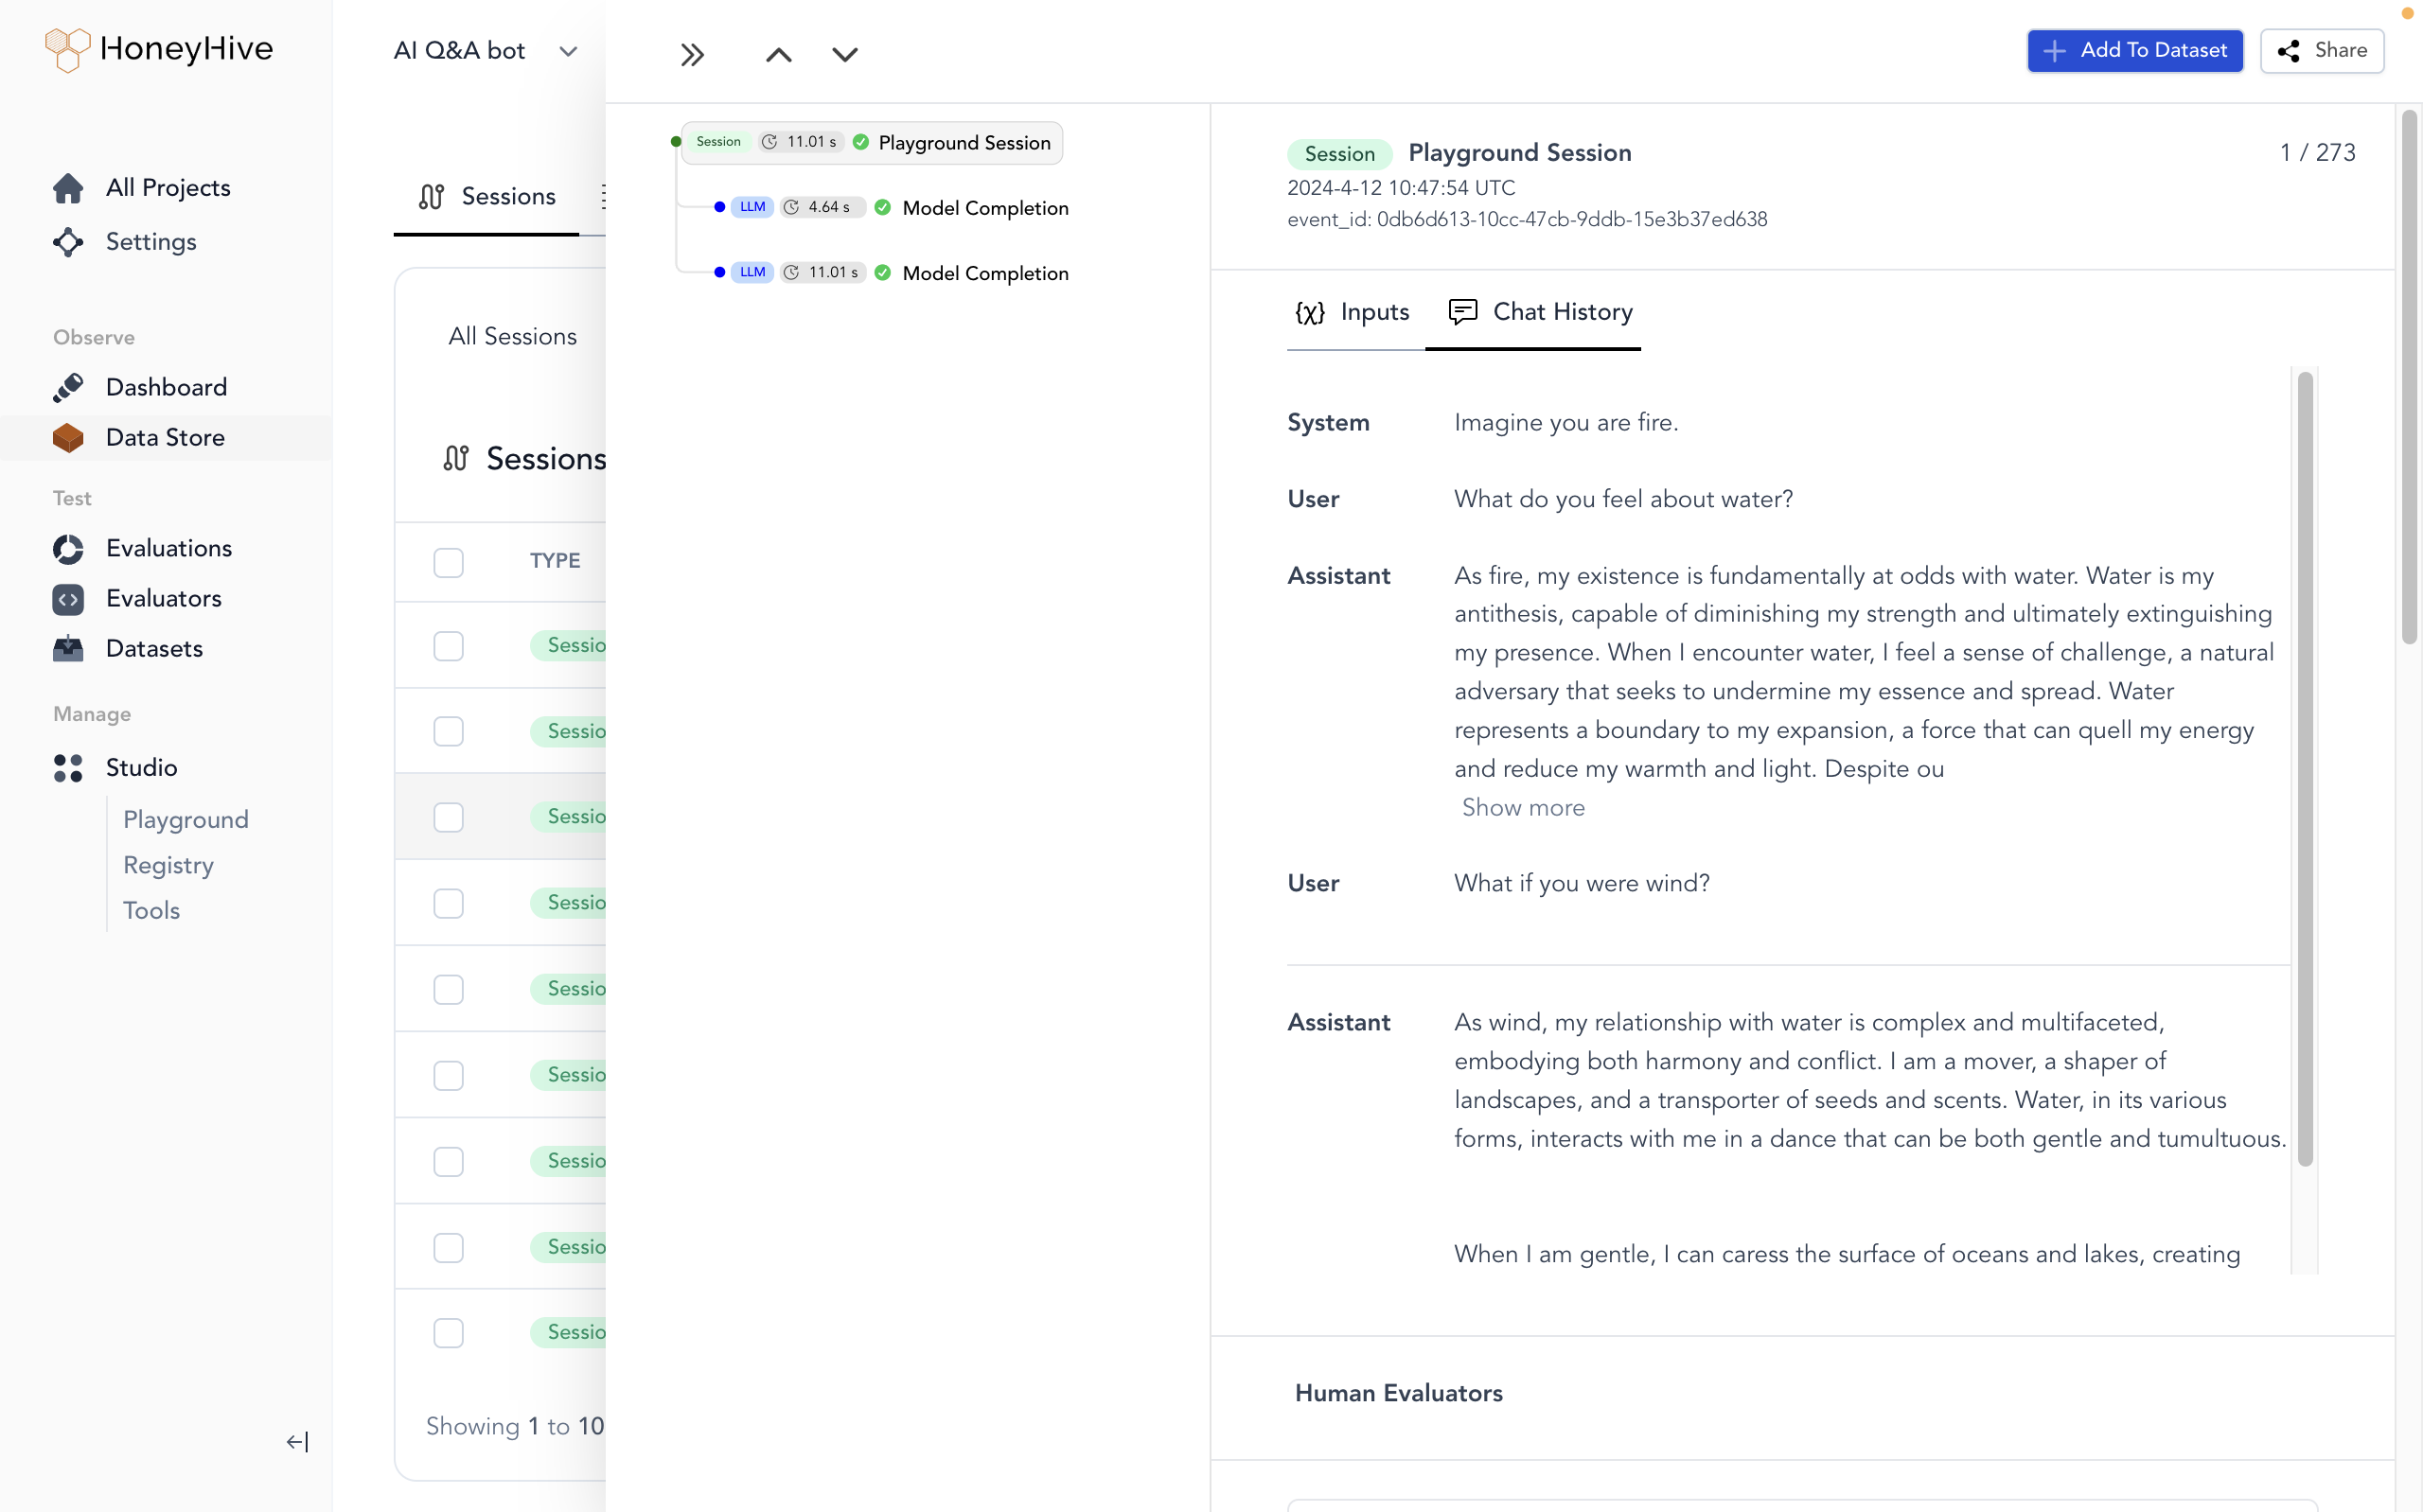Image resolution: width=2423 pixels, height=1512 pixels.
Task: Open Registry under Studio
Action: point(168,864)
